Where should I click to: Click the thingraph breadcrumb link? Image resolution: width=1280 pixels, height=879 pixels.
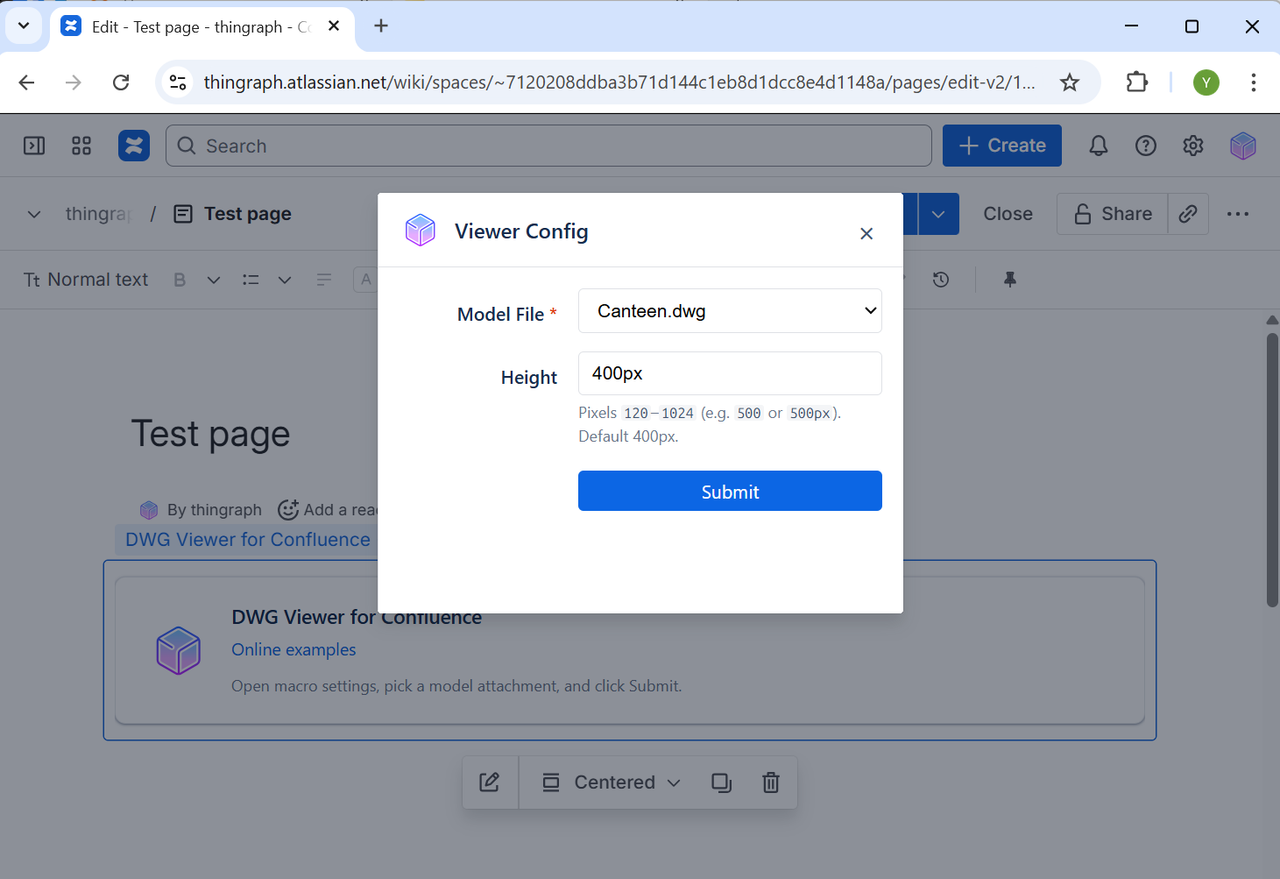click(98, 214)
